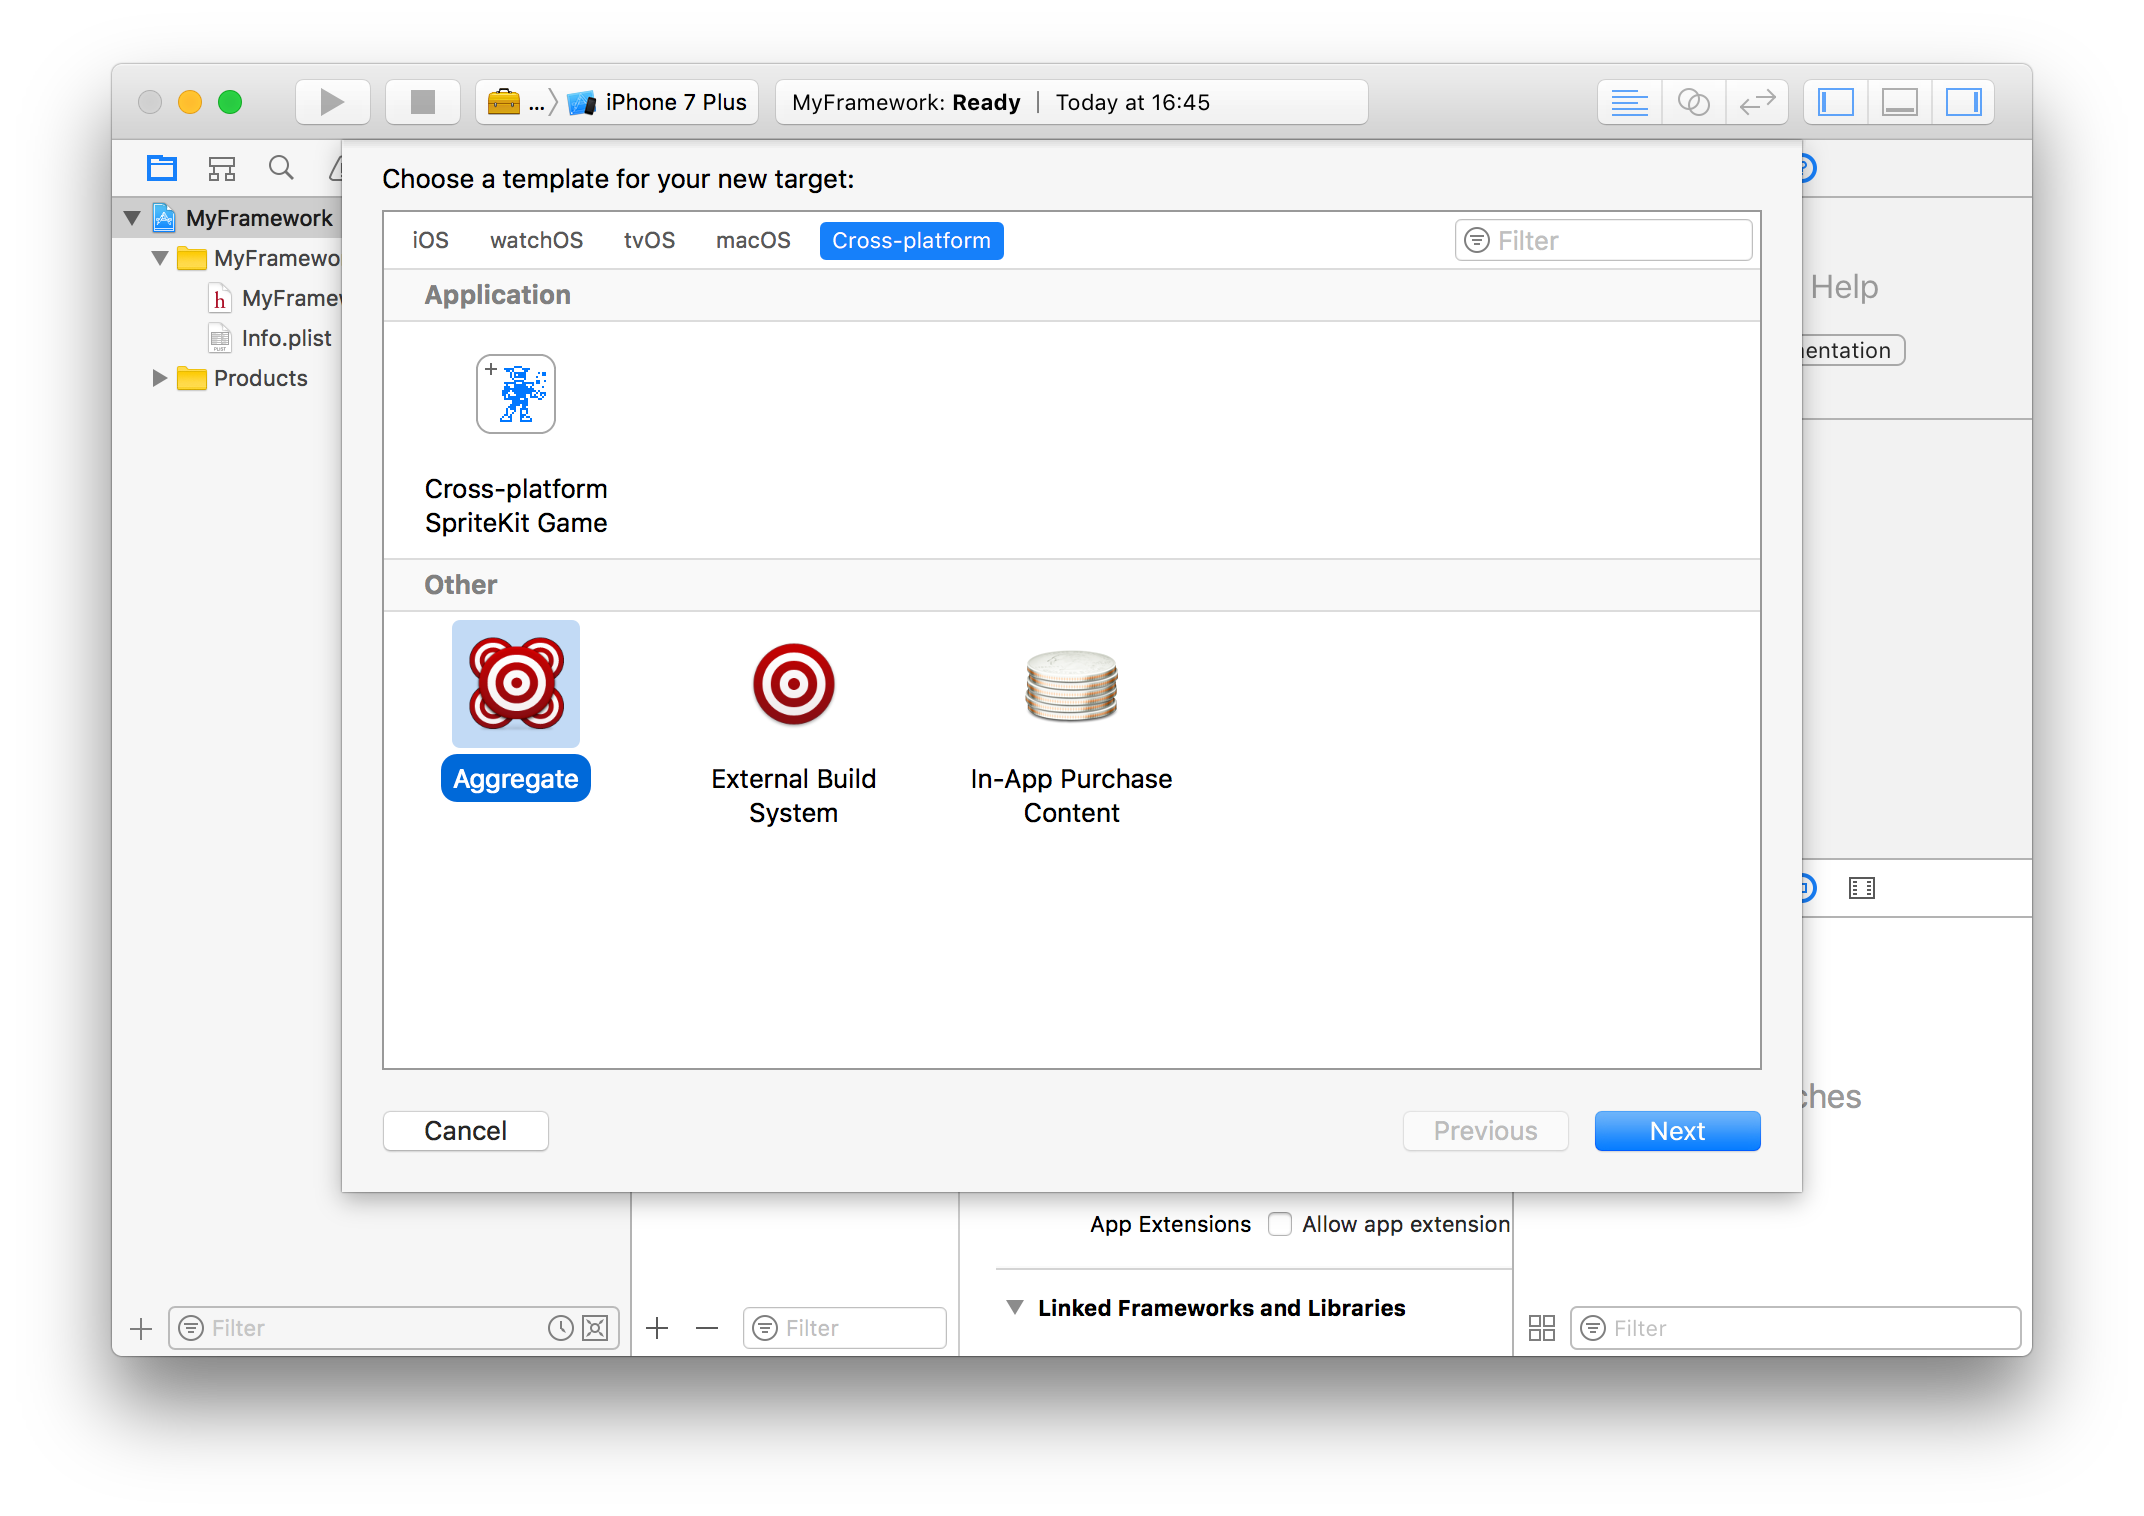Click the Next button
The width and height of the screenshot is (2144, 1516).
point(1676,1130)
